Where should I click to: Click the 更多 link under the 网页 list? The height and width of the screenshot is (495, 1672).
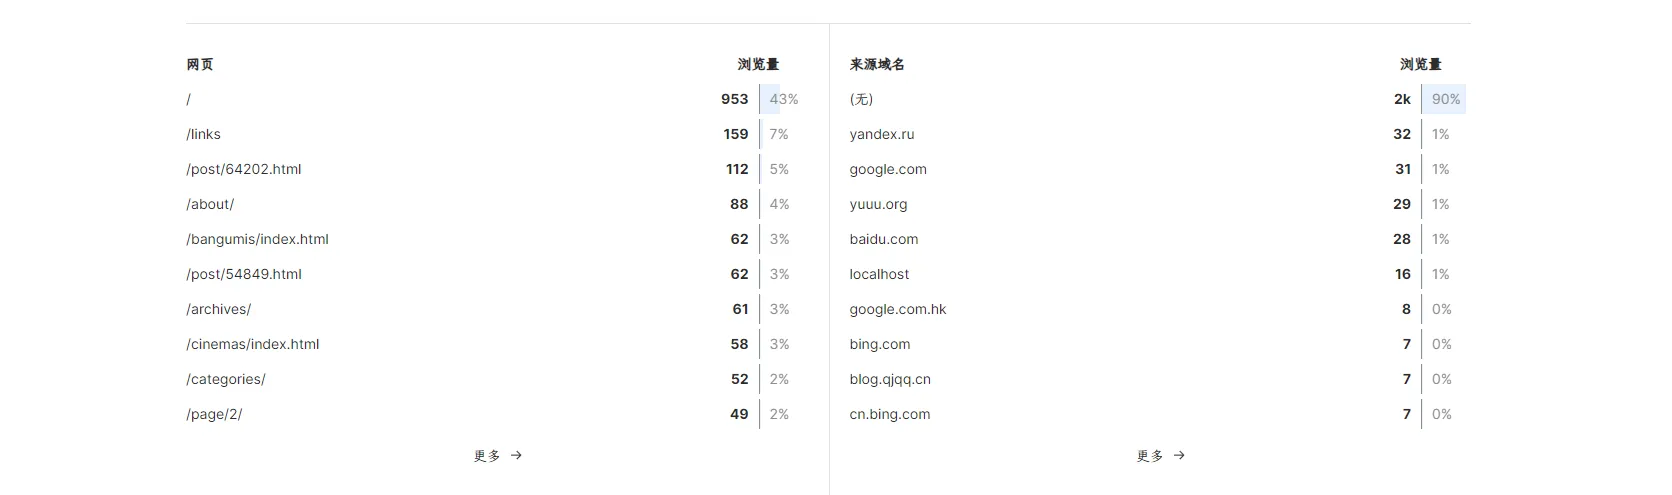point(487,456)
